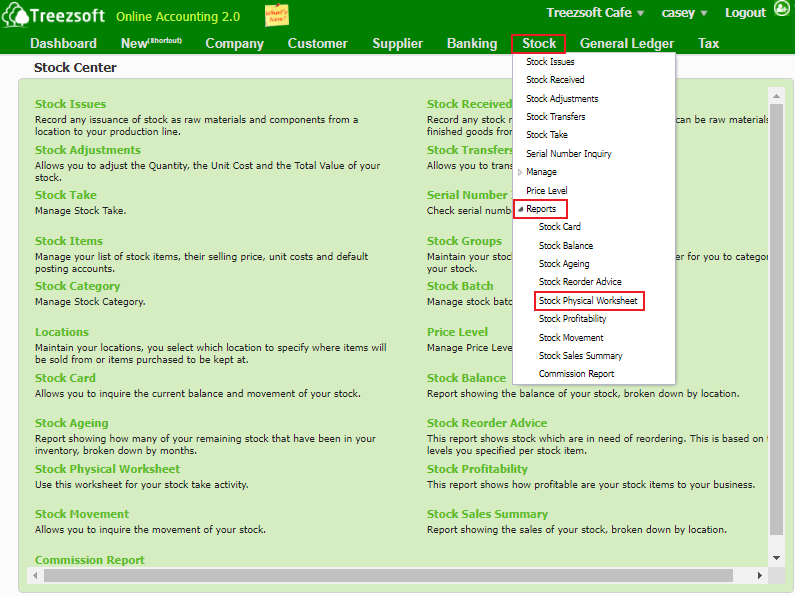Expand the Manage submenu
This screenshot has width=795, height=596.
[x=541, y=172]
